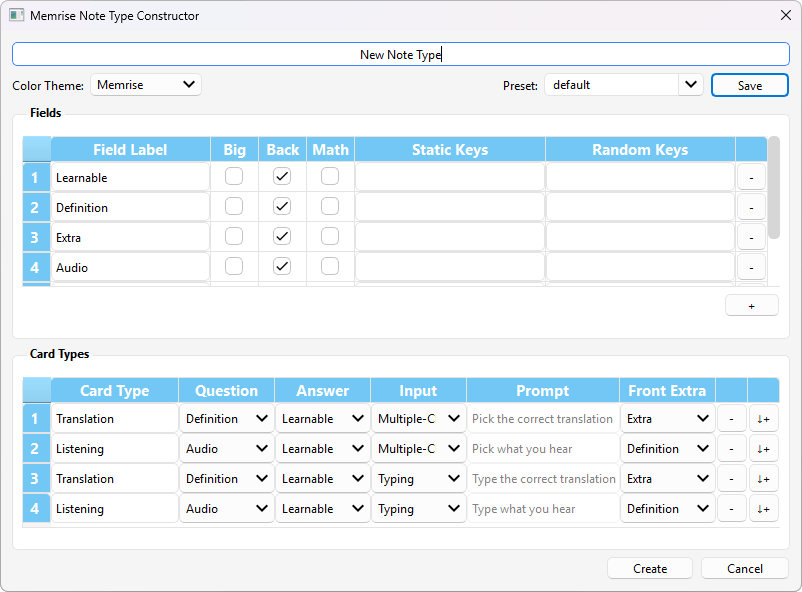Edit the Audio field label
The width and height of the screenshot is (802, 592).
[x=130, y=267]
